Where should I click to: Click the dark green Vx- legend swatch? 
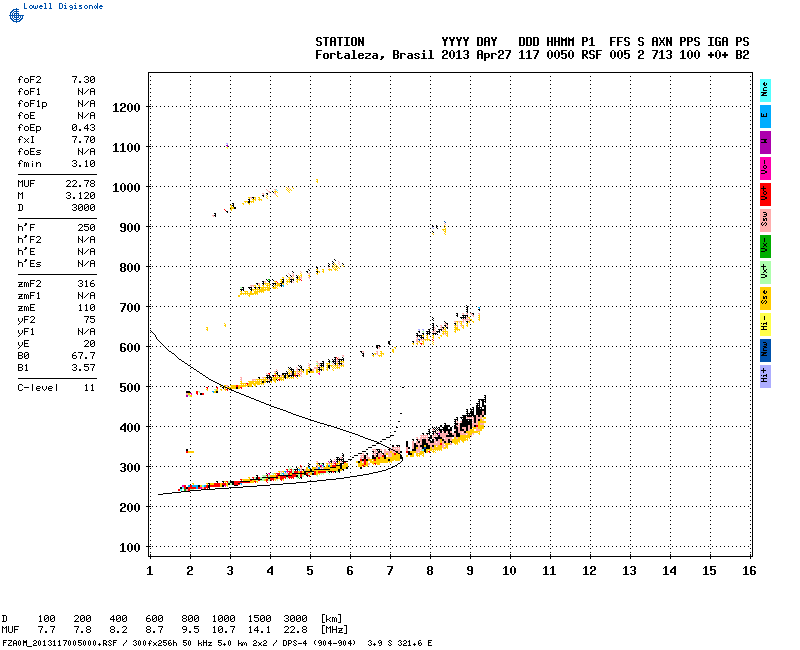pyautogui.click(x=765, y=246)
